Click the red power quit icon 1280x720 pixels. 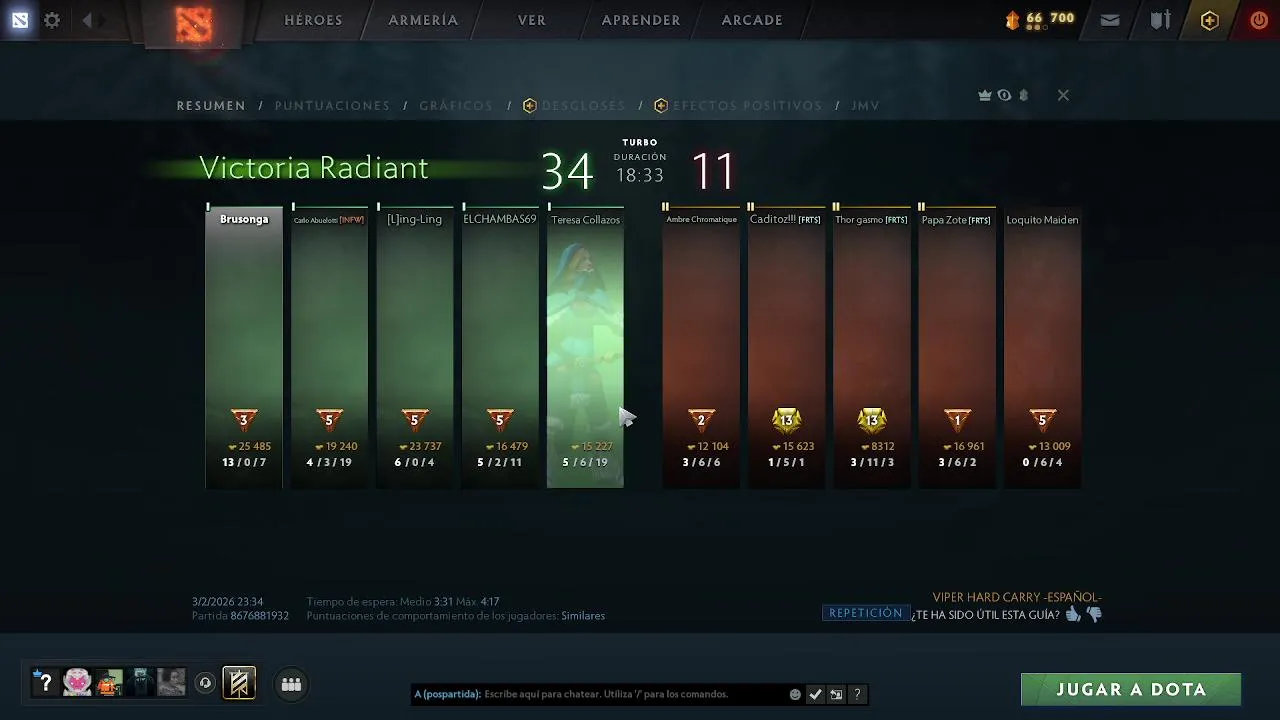pyautogui.click(x=1259, y=20)
